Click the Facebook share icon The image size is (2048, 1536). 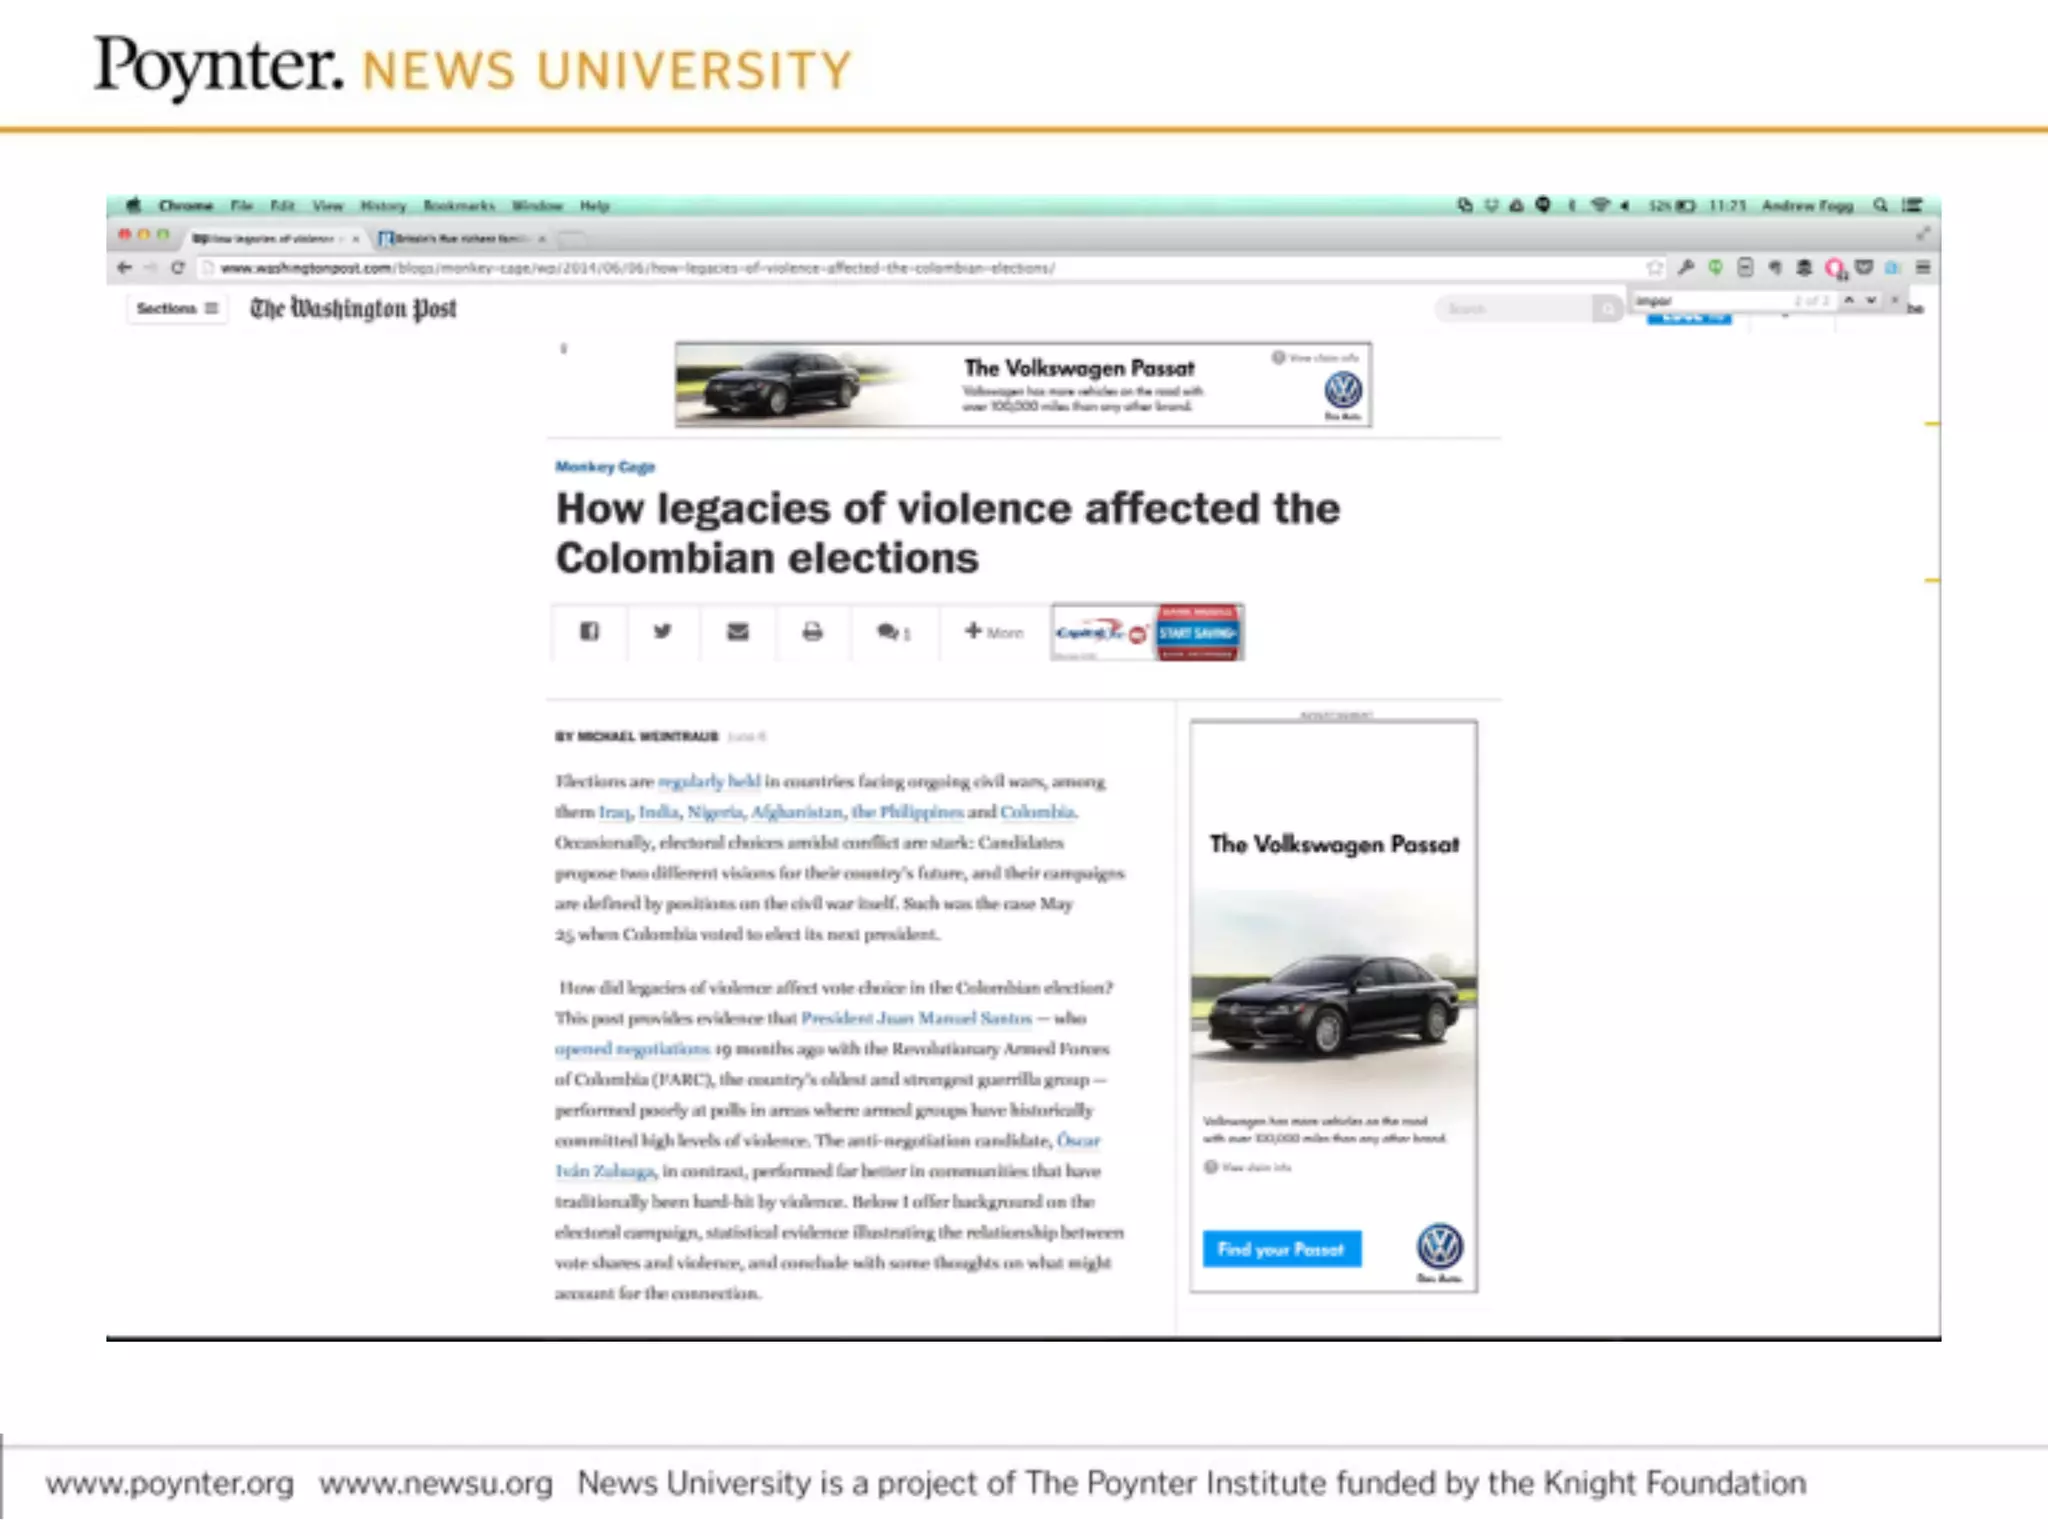tap(589, 631)
